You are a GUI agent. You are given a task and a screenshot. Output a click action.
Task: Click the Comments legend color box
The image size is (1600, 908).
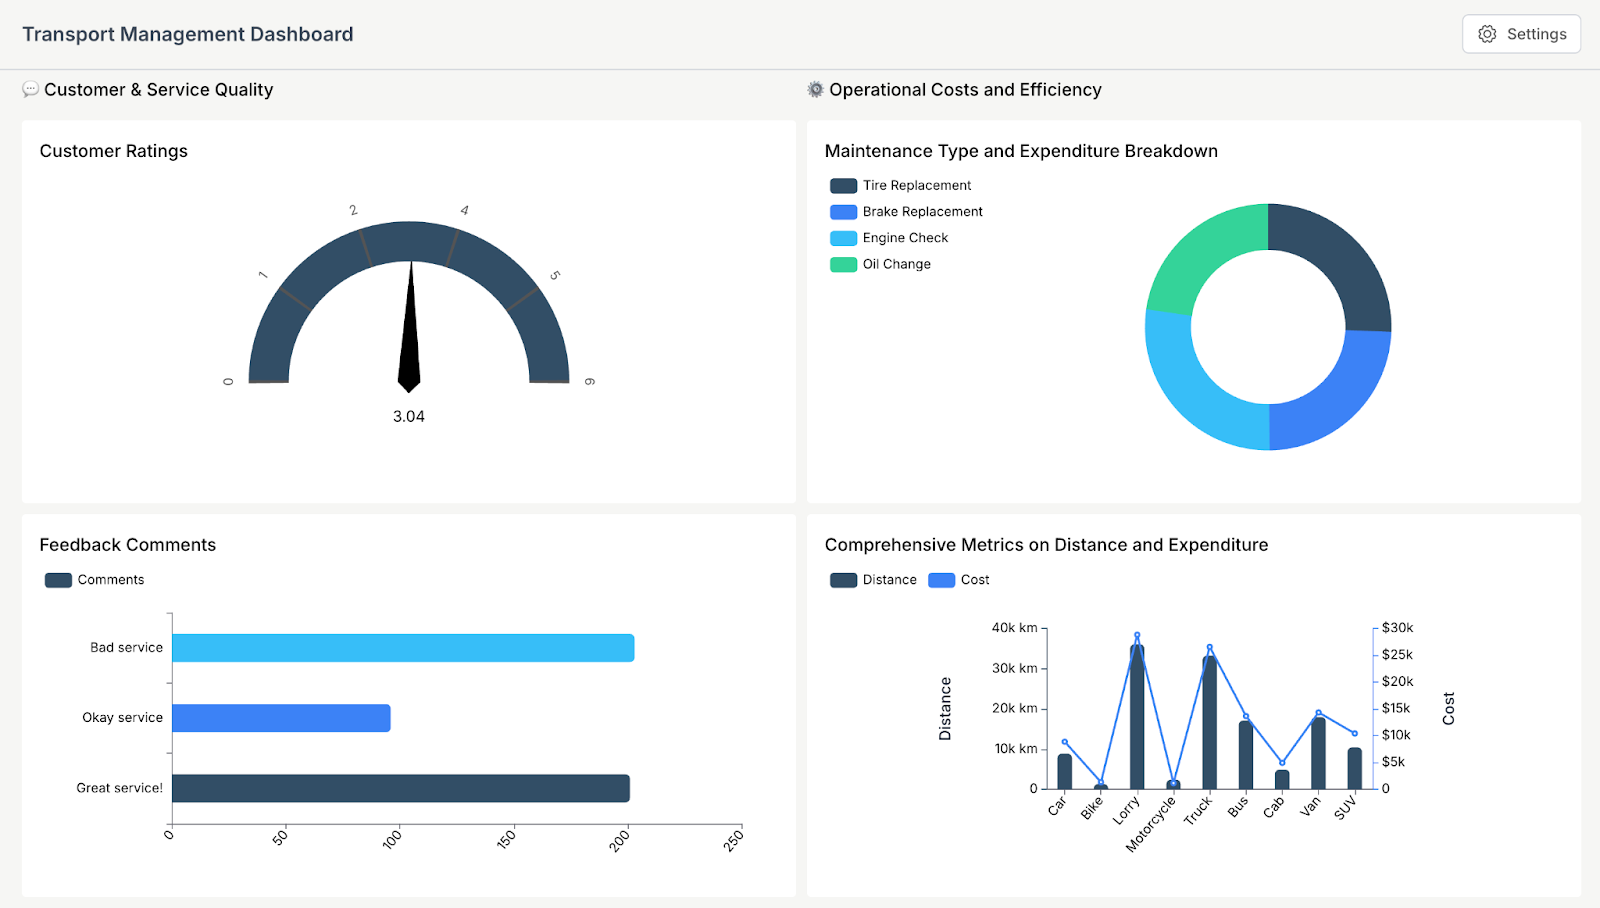tap(57, 579)
